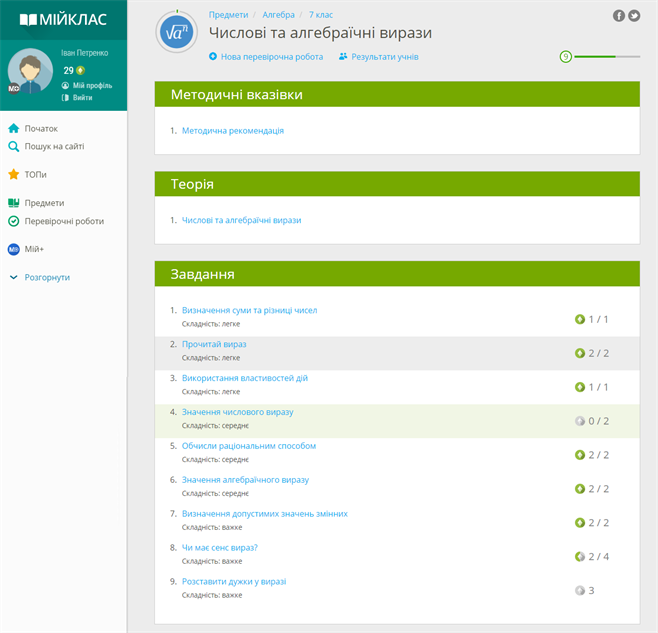The height and width of the screenshot is (633, 658).
Task: Click the home icon beside Початок
Action: 13,128
